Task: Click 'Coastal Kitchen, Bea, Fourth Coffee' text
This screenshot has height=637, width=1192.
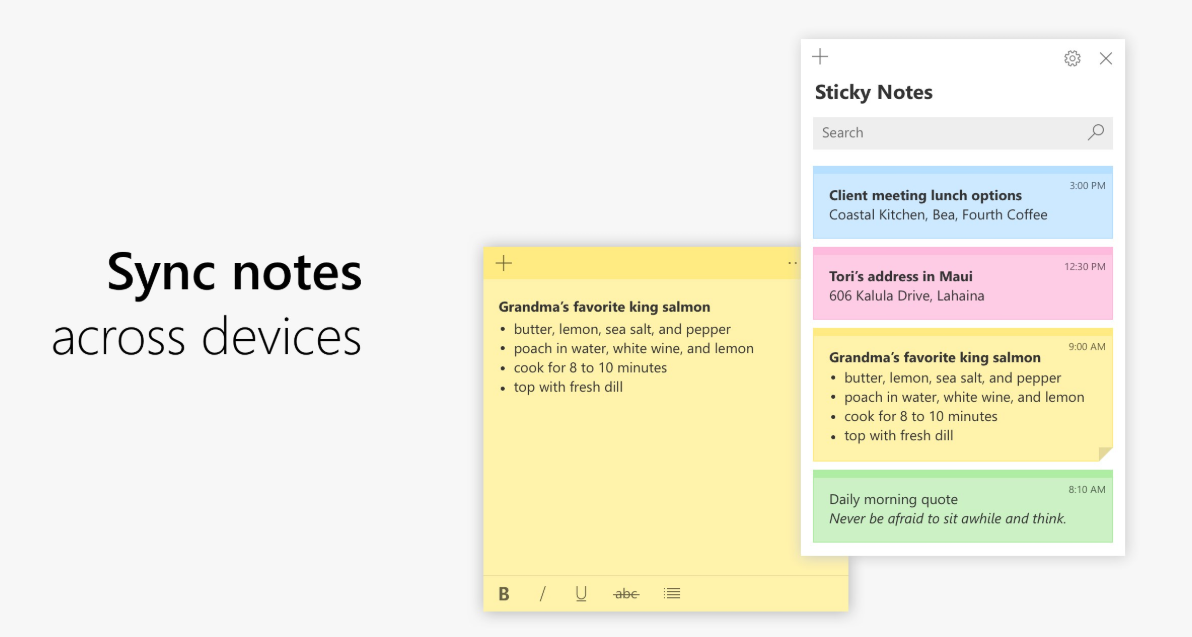Action: click(x=938, y=215)
